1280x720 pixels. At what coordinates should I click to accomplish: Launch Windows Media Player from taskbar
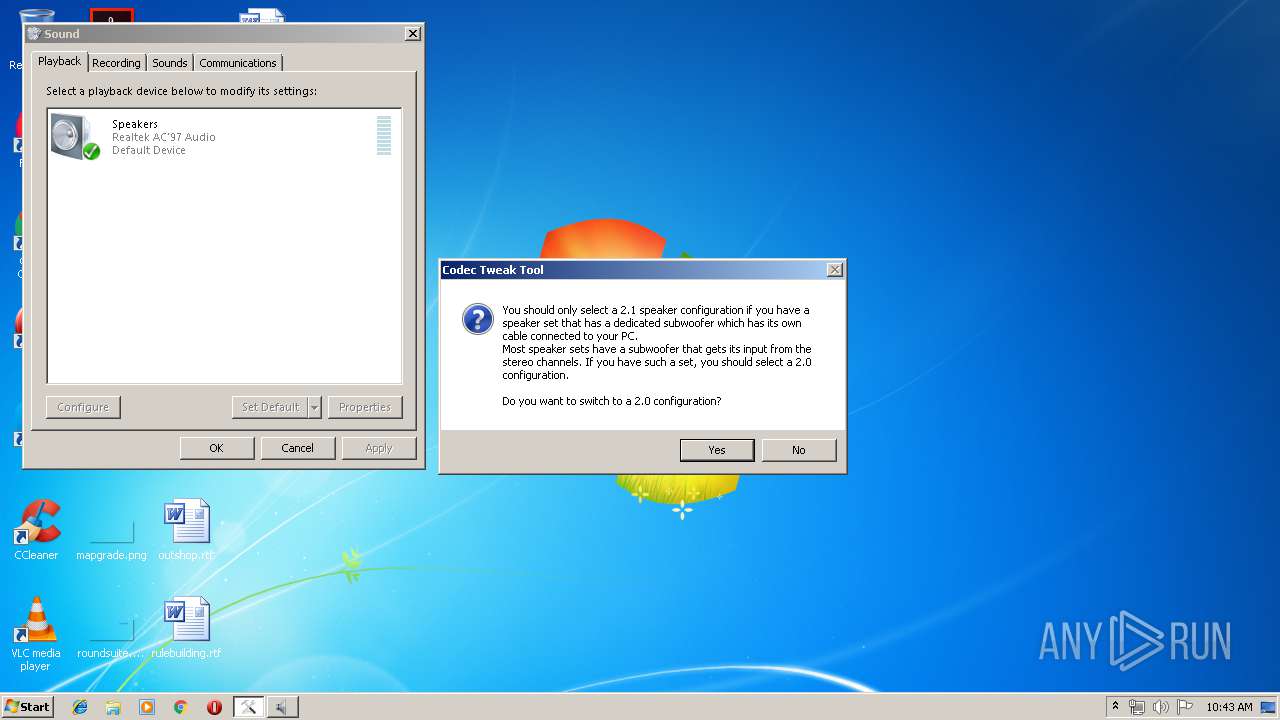[147, 707]
